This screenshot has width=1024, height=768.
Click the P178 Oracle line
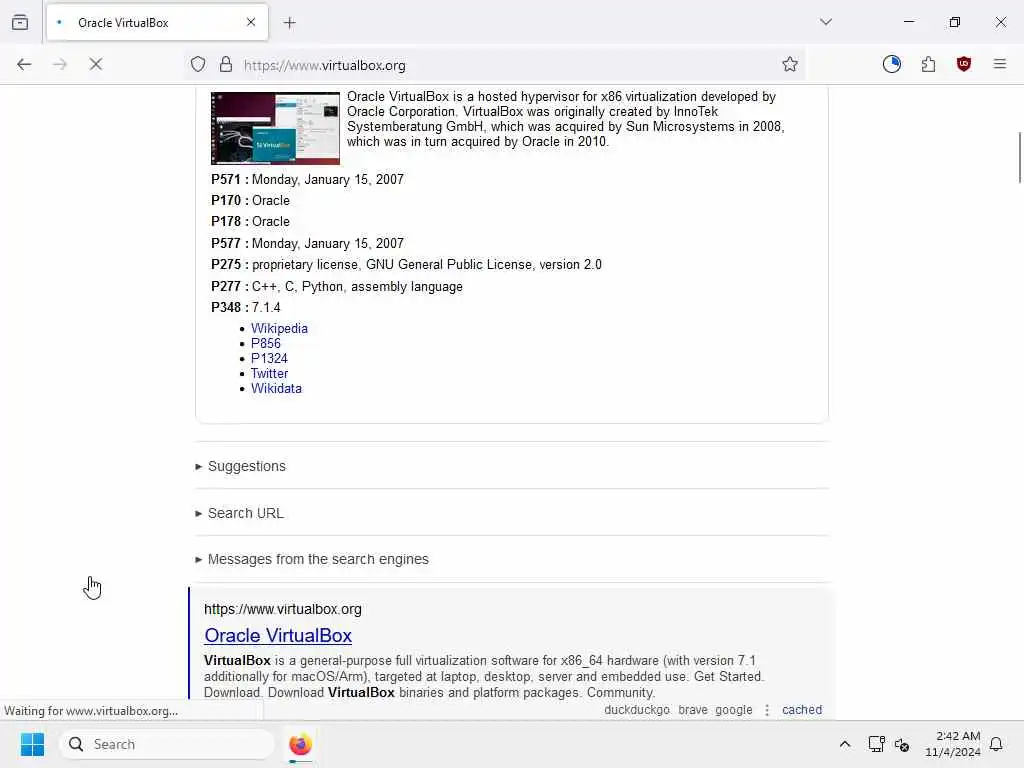(250, 221)
